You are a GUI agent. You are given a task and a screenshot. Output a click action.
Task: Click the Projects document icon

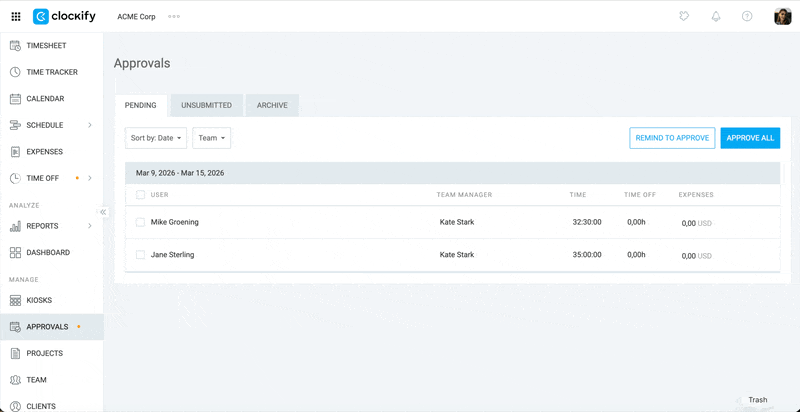[15, 353]
